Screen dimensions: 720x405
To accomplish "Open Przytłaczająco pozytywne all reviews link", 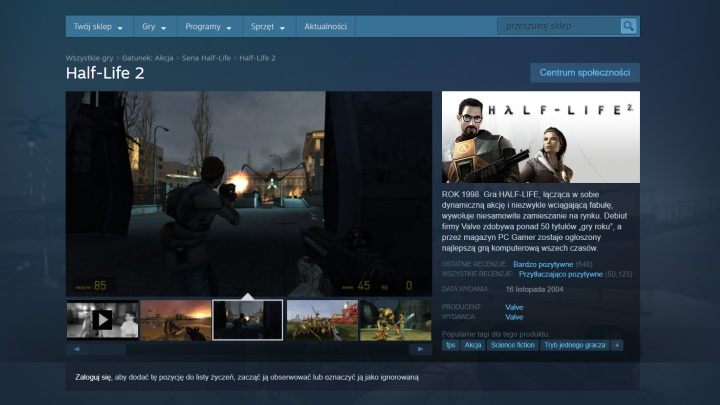I will 561,274.
